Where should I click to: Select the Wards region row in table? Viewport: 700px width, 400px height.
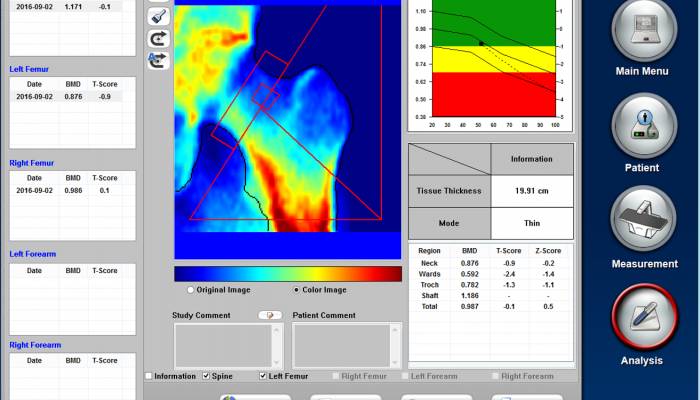[x=490, y=274]
